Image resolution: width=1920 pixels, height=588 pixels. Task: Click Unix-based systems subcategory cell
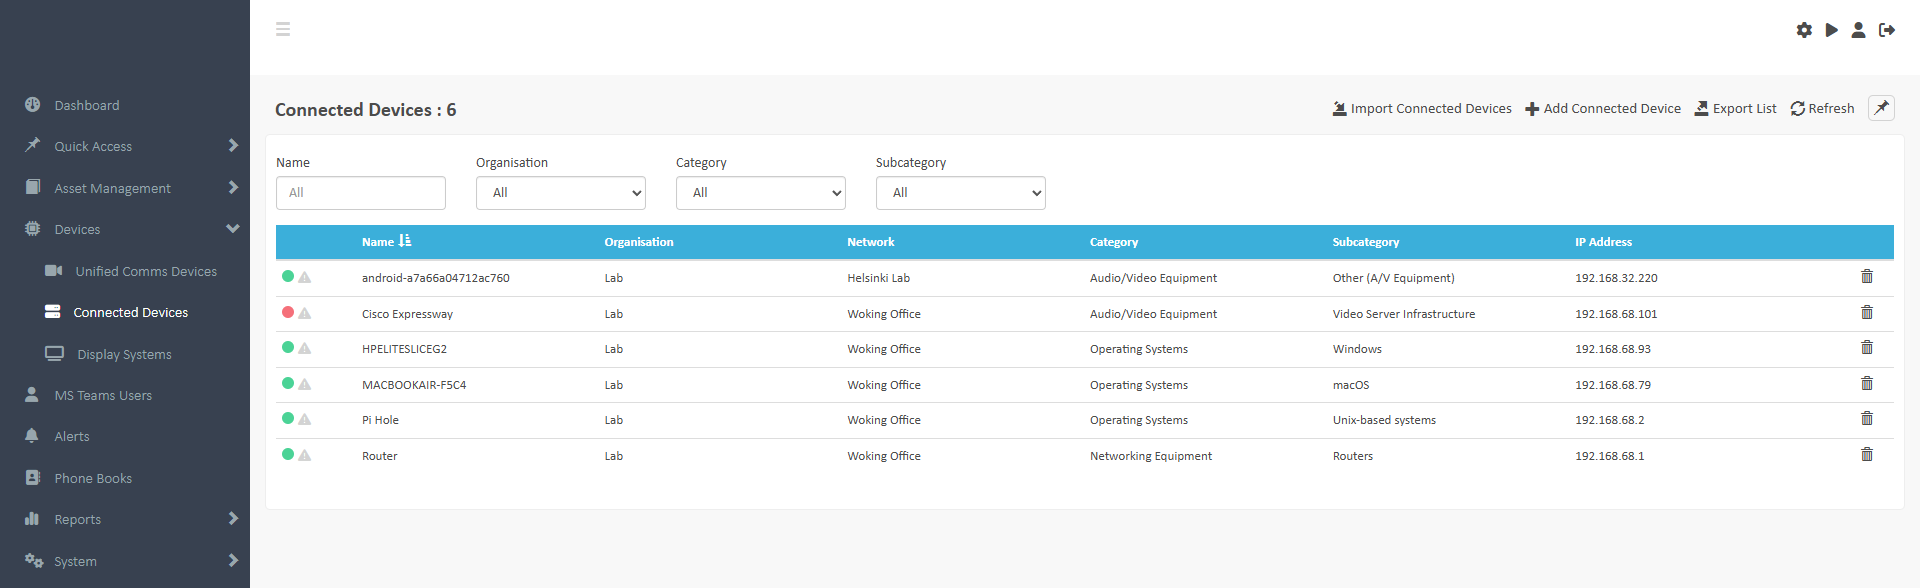pyautogui.click(x=1384, y=420)
